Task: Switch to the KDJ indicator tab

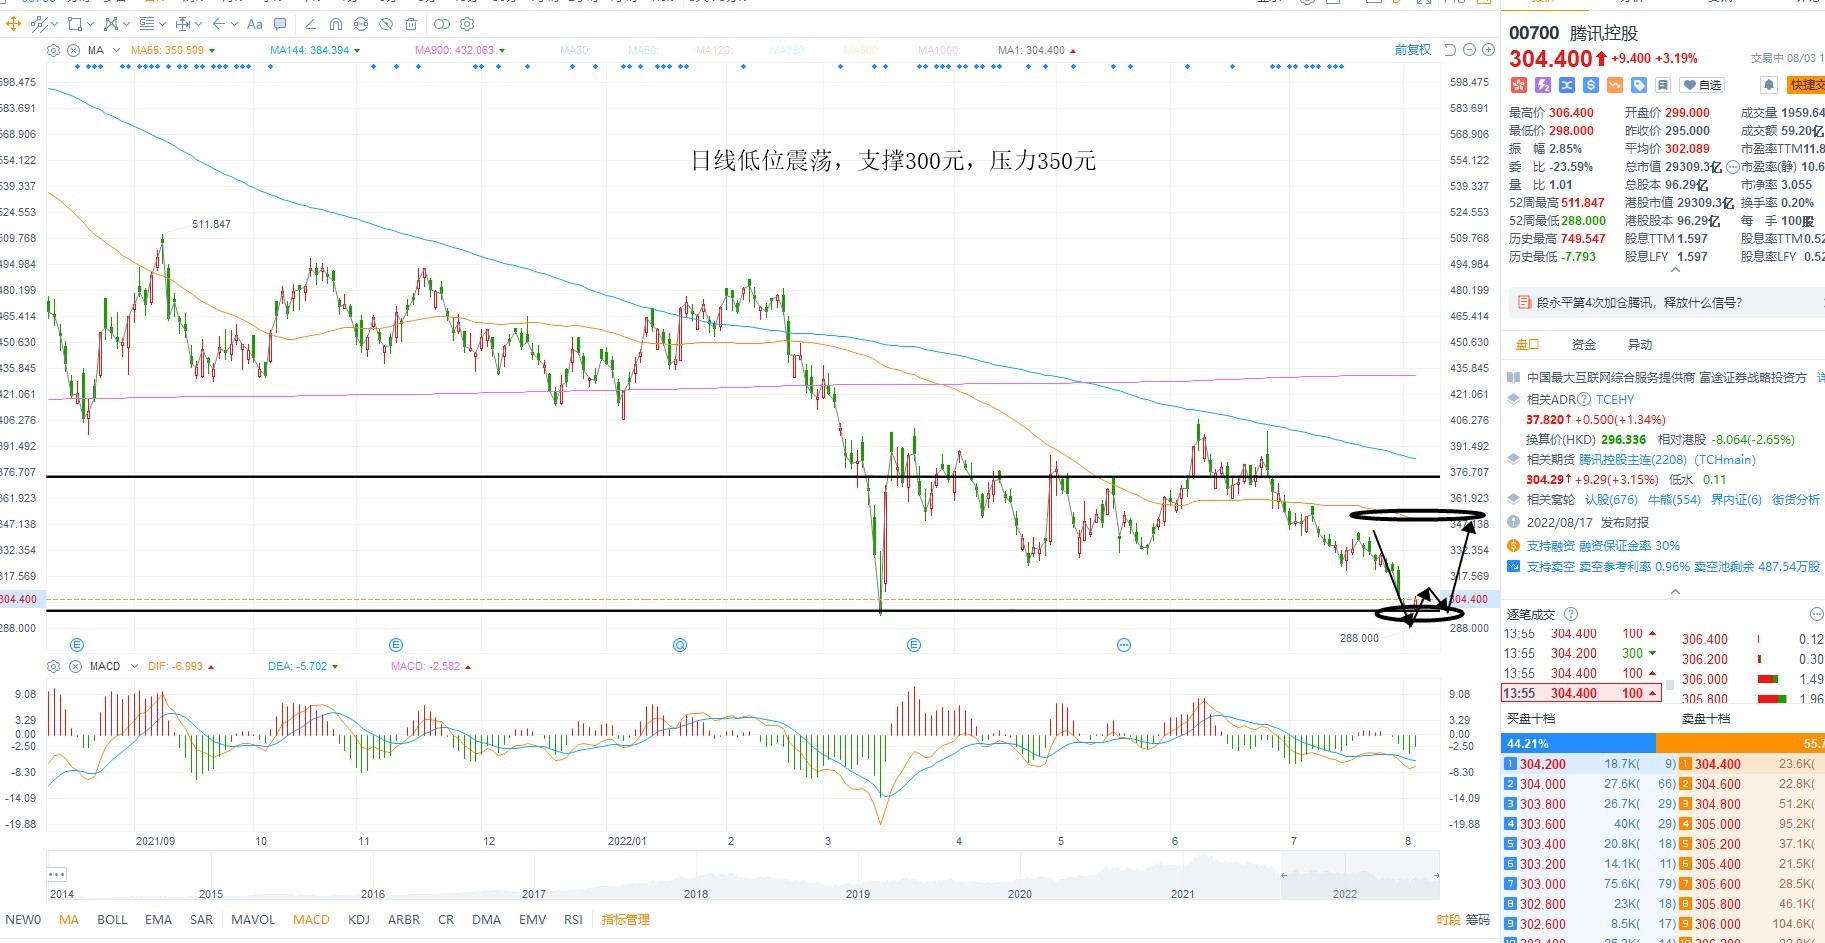Action: pos(359,920)
